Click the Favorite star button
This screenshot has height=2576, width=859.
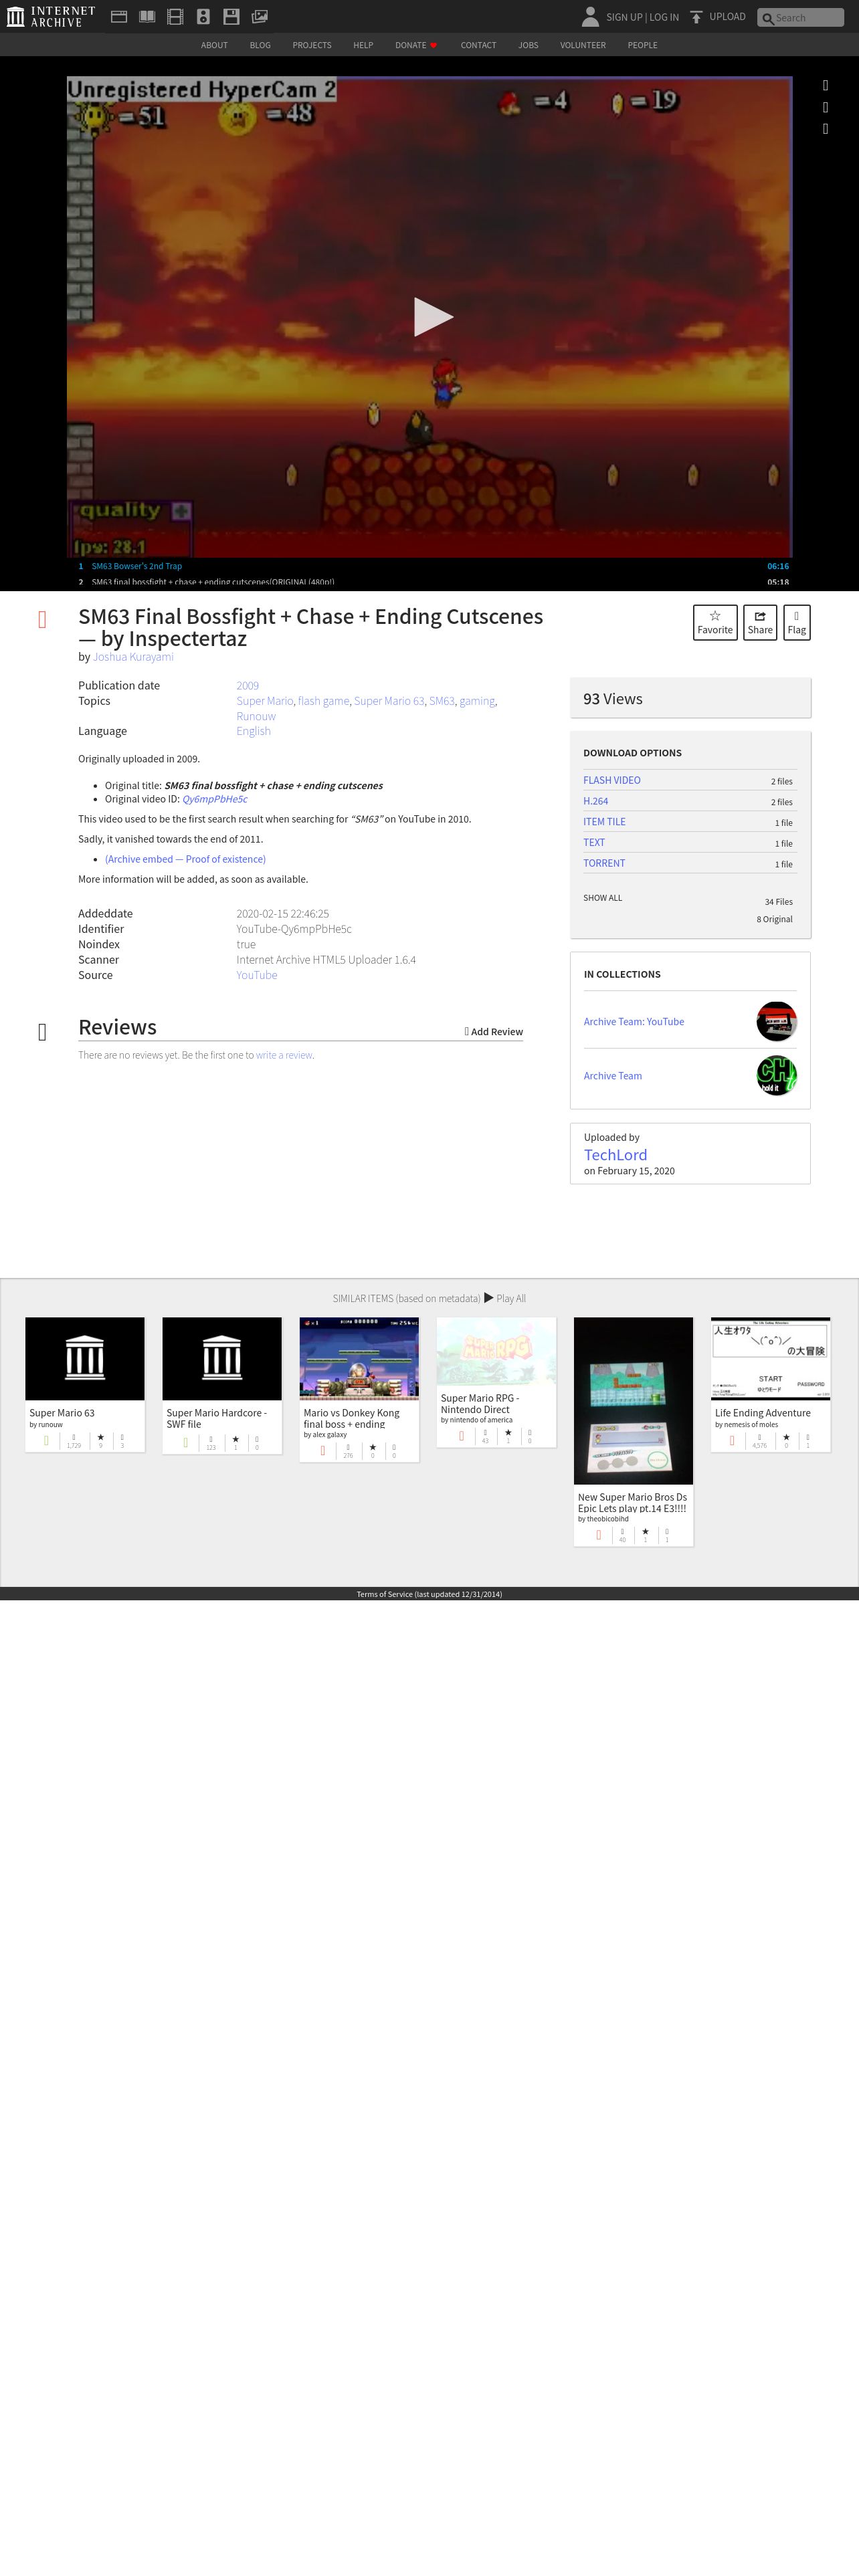715,622
